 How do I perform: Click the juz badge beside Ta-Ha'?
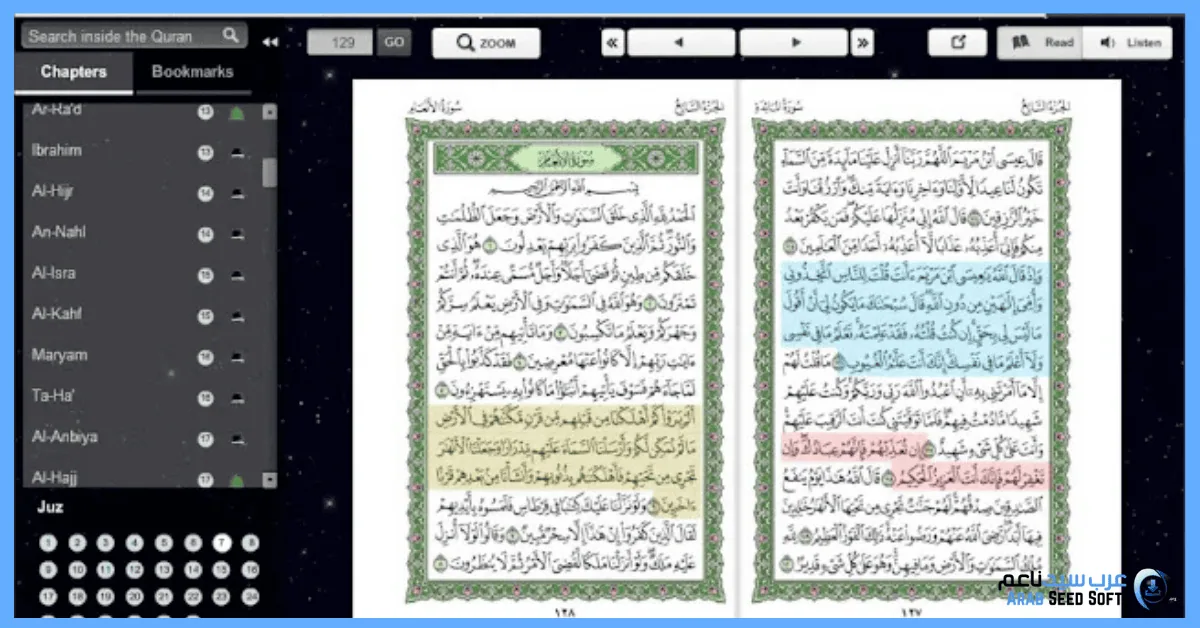pyautogui.click(x=206, y=399)
